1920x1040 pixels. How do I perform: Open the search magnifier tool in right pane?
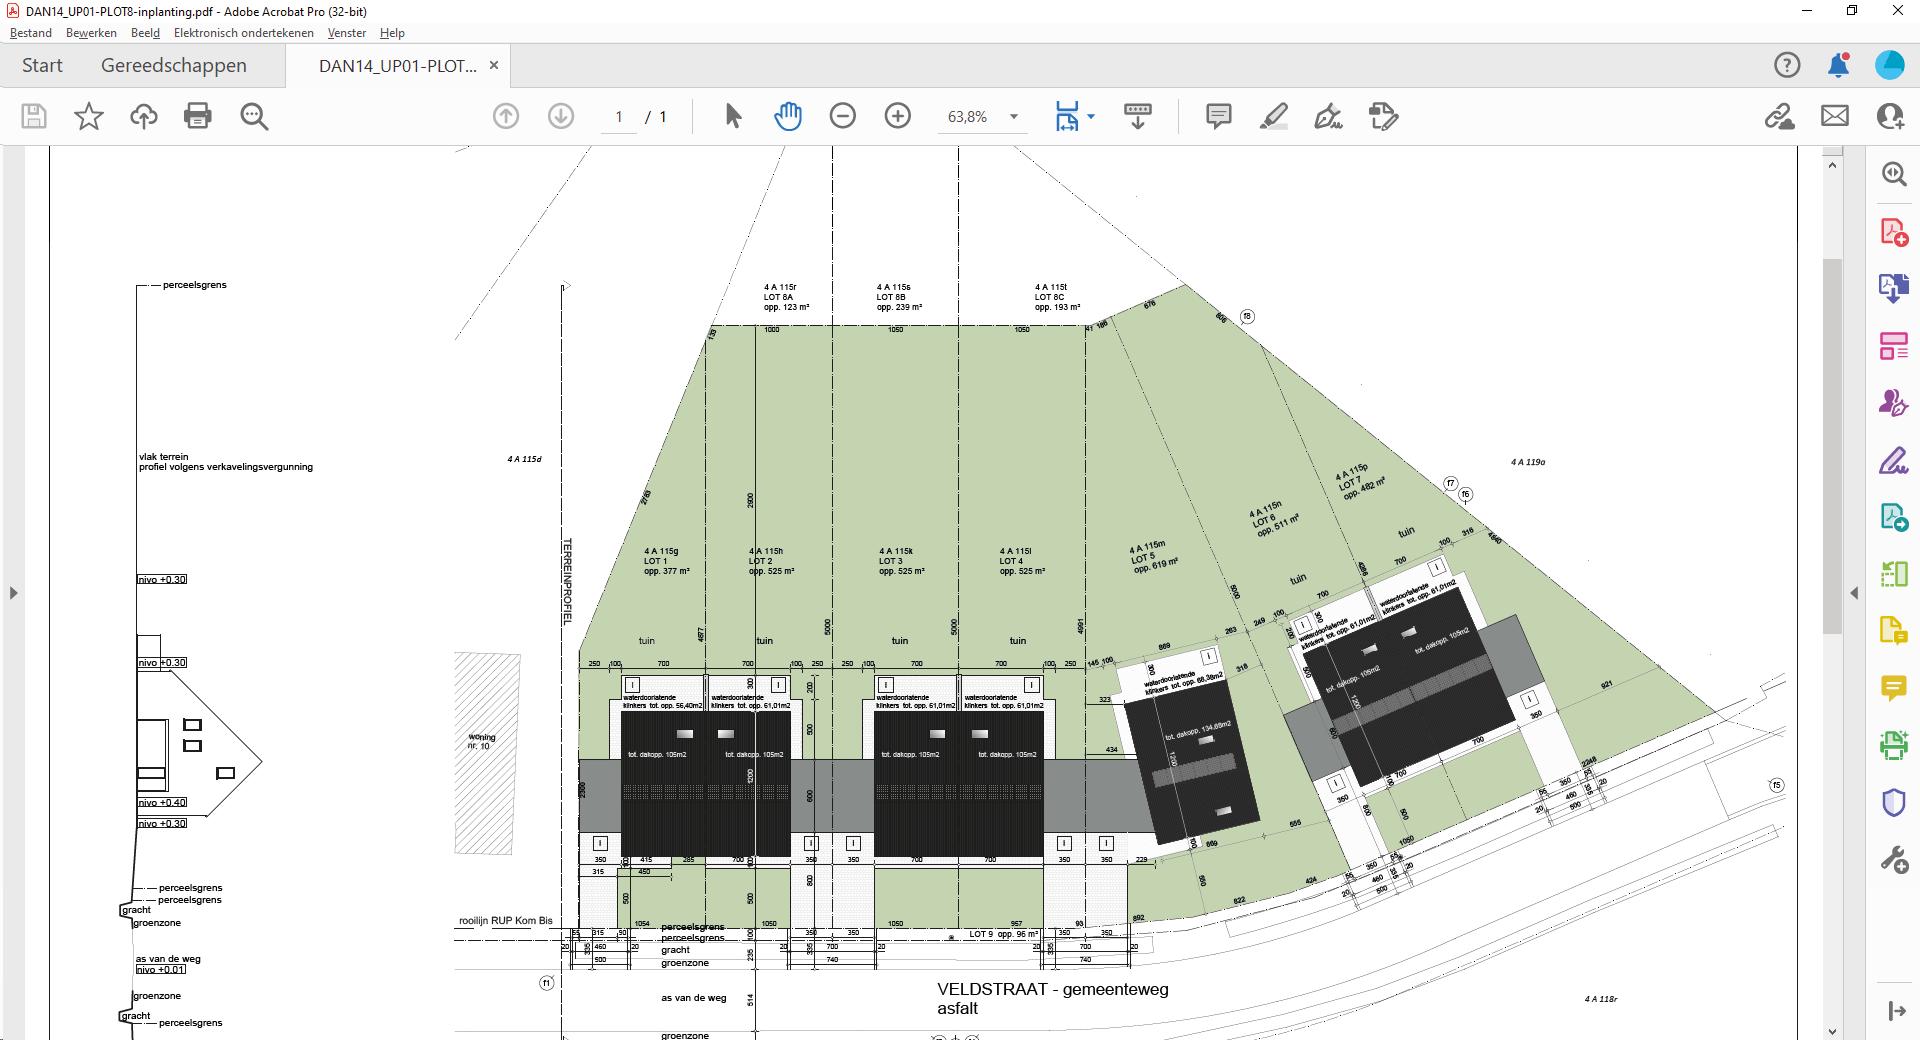(1893, 173)
